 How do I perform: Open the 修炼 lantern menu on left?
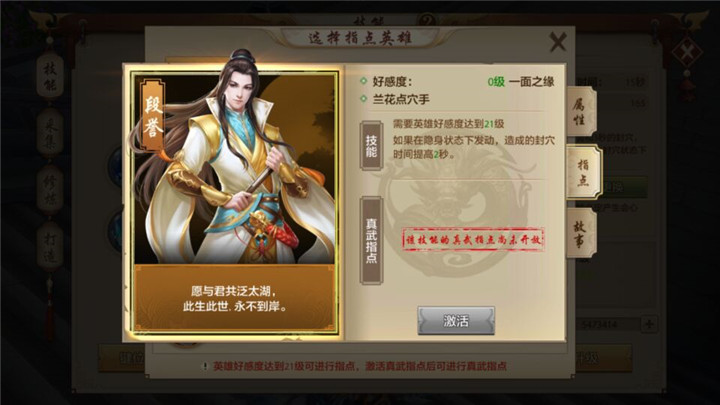tap(50, 190)
